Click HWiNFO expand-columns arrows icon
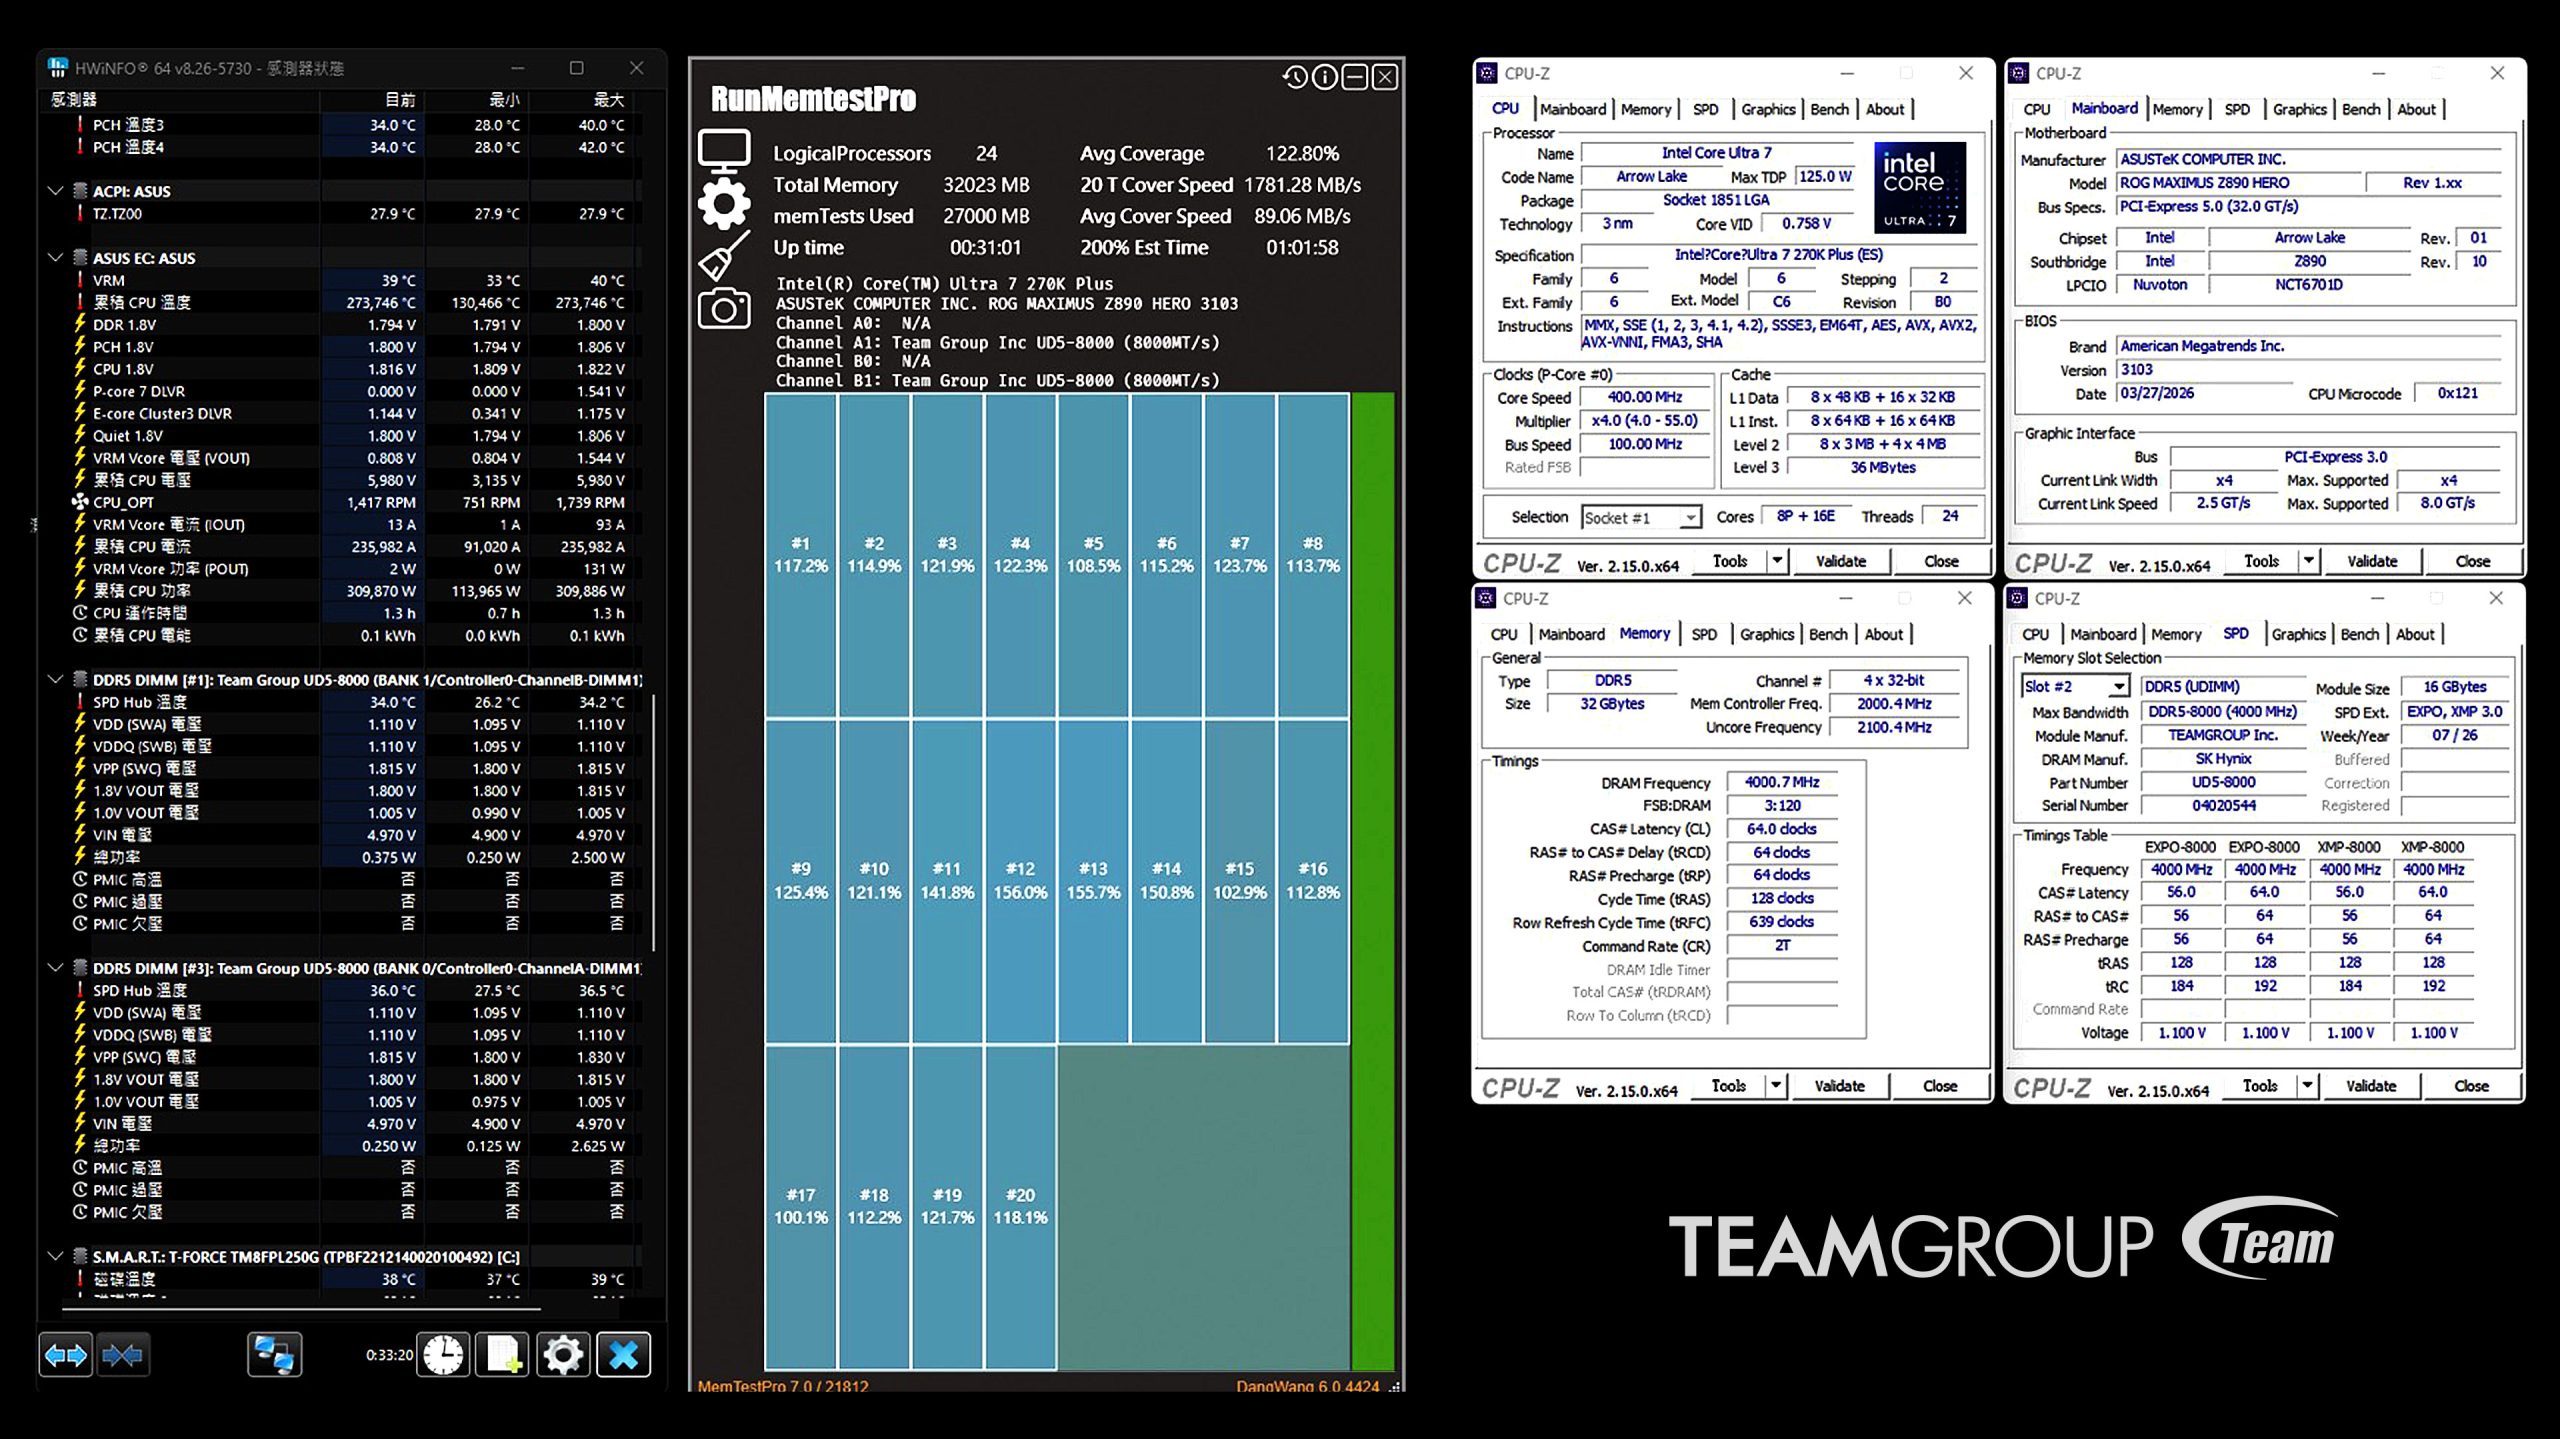 (66, 1355)
